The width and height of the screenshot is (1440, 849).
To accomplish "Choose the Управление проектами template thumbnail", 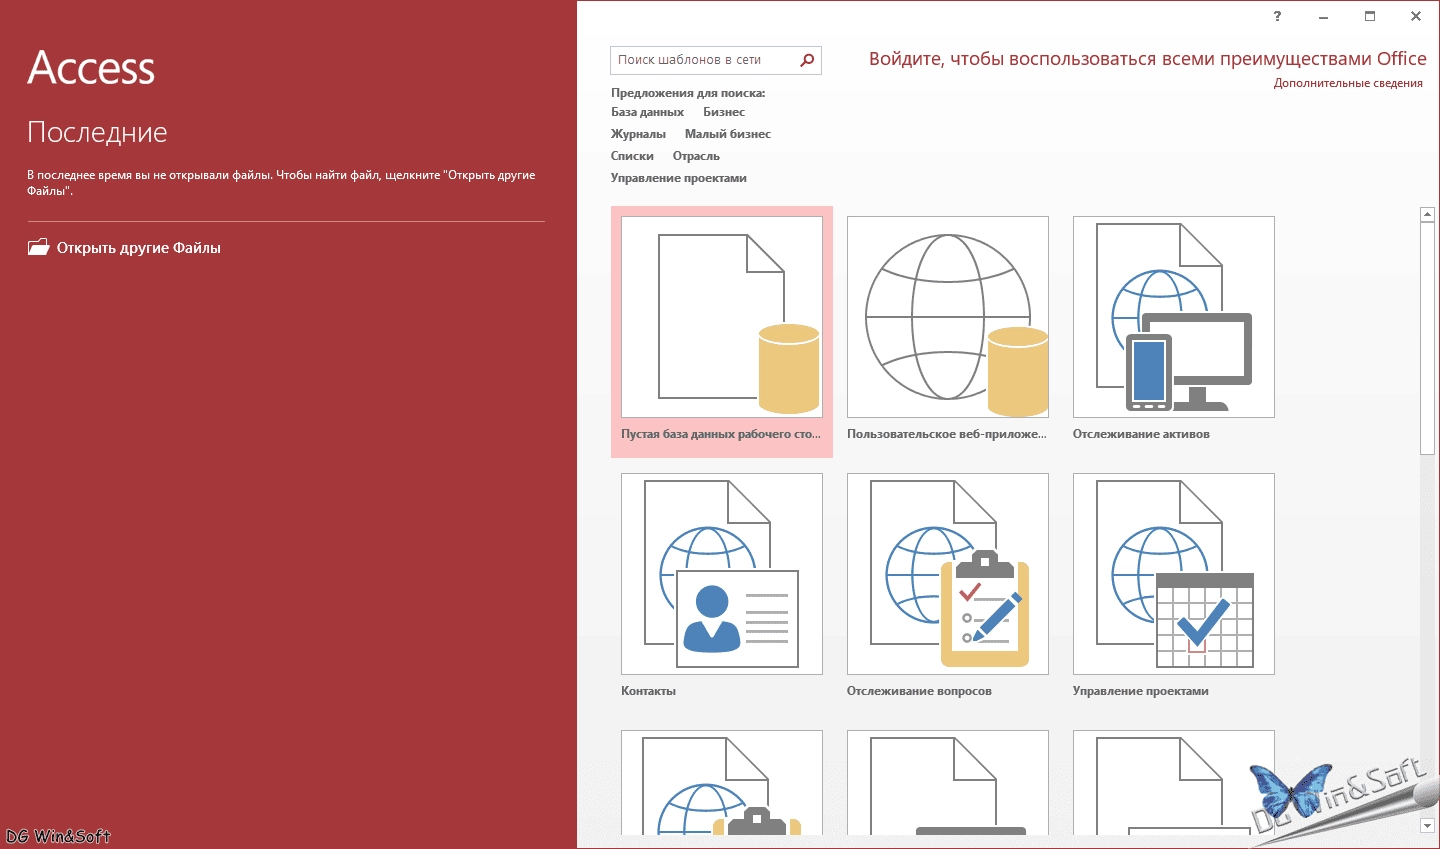I will (x=1174, y=574).
